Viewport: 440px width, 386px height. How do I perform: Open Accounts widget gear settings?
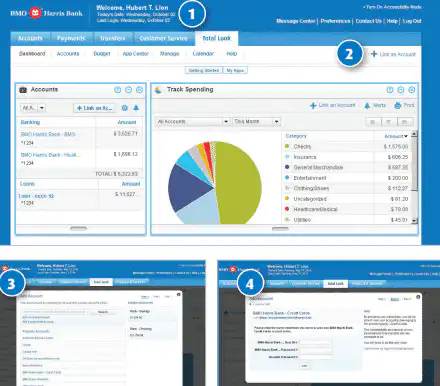[125, 108]
